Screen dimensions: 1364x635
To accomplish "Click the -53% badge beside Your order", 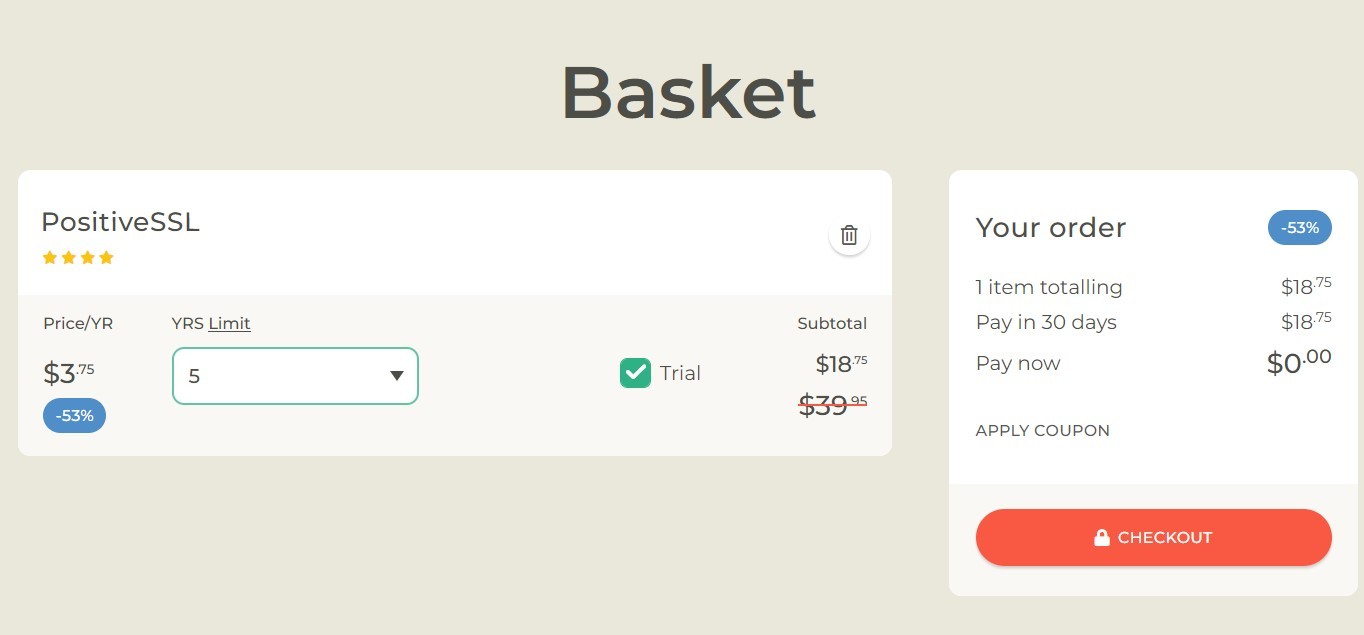I will (x=1300, y=228).
